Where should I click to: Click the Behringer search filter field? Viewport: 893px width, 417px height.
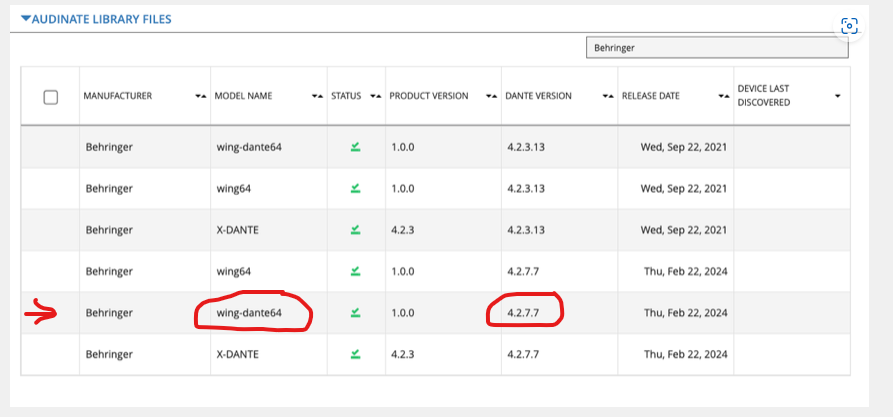pos(717,48)
